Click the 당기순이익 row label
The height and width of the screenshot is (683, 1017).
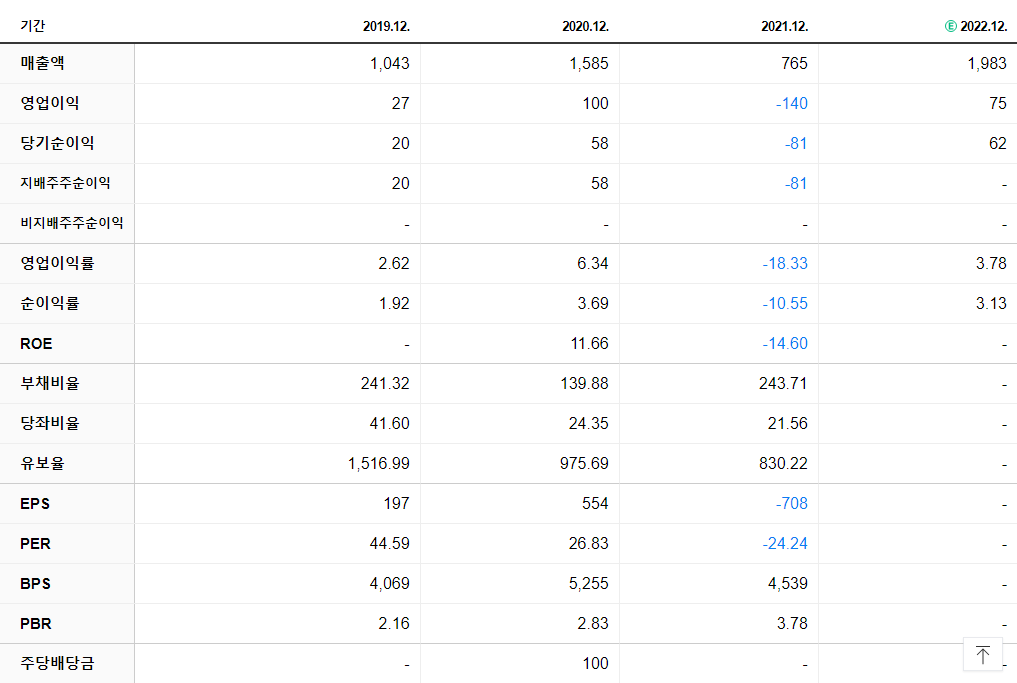point(57,143)
